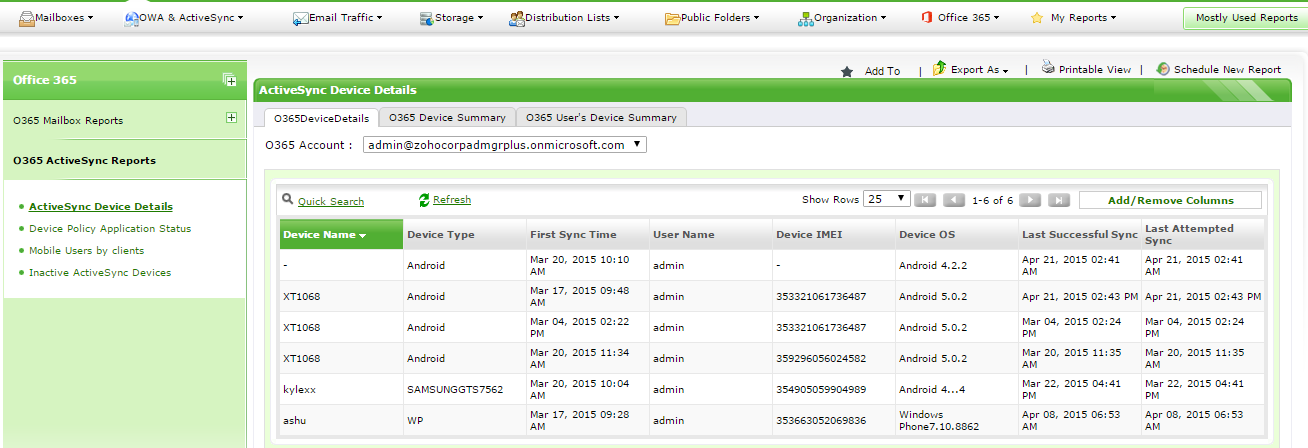Click the My Reports star icon
The image size is (1308, 448).
pyautogui.click(x=1037, y=18)
